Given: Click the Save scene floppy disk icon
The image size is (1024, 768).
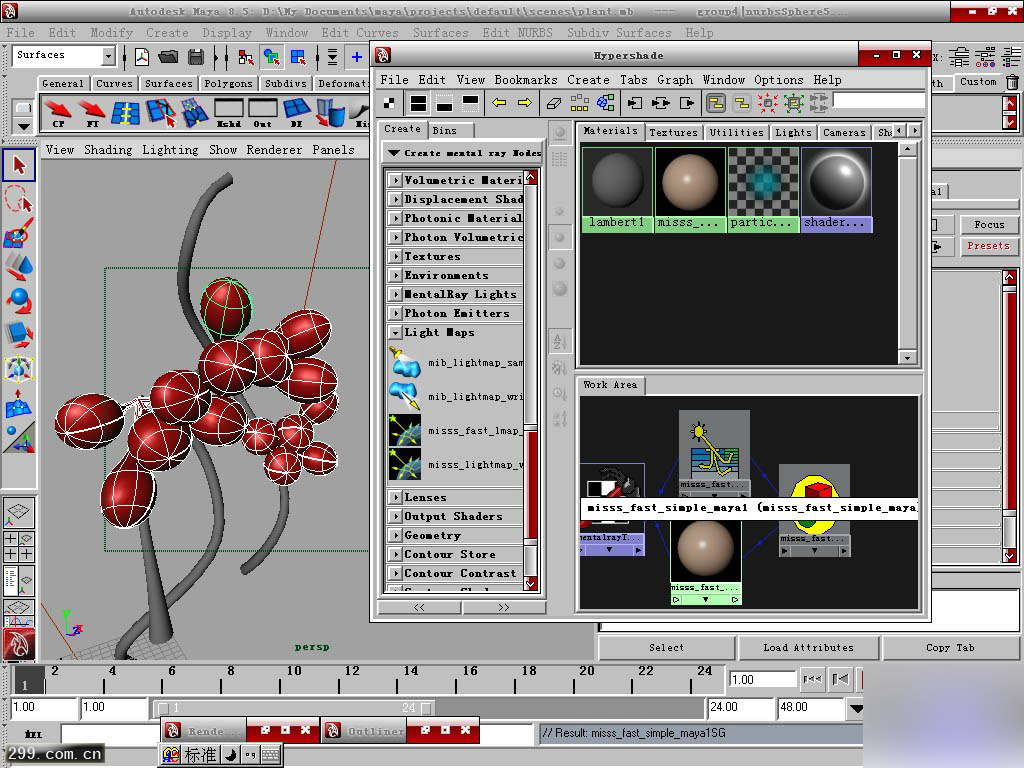Looking at the screenshot, I should coord(196,57).
